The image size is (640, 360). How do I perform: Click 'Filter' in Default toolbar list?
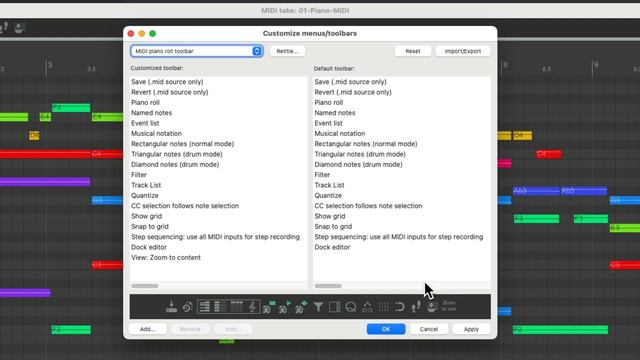click(322, 175)
